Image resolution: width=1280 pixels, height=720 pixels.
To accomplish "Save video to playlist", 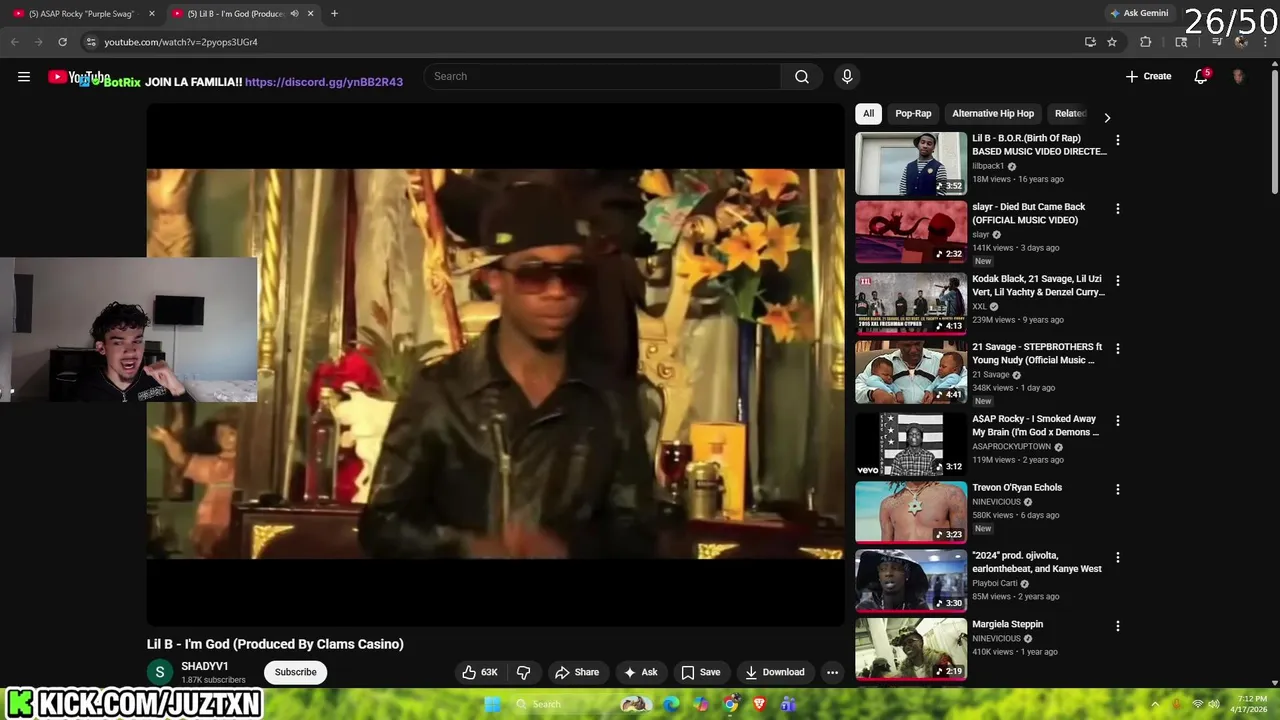I will click(701, 672).
